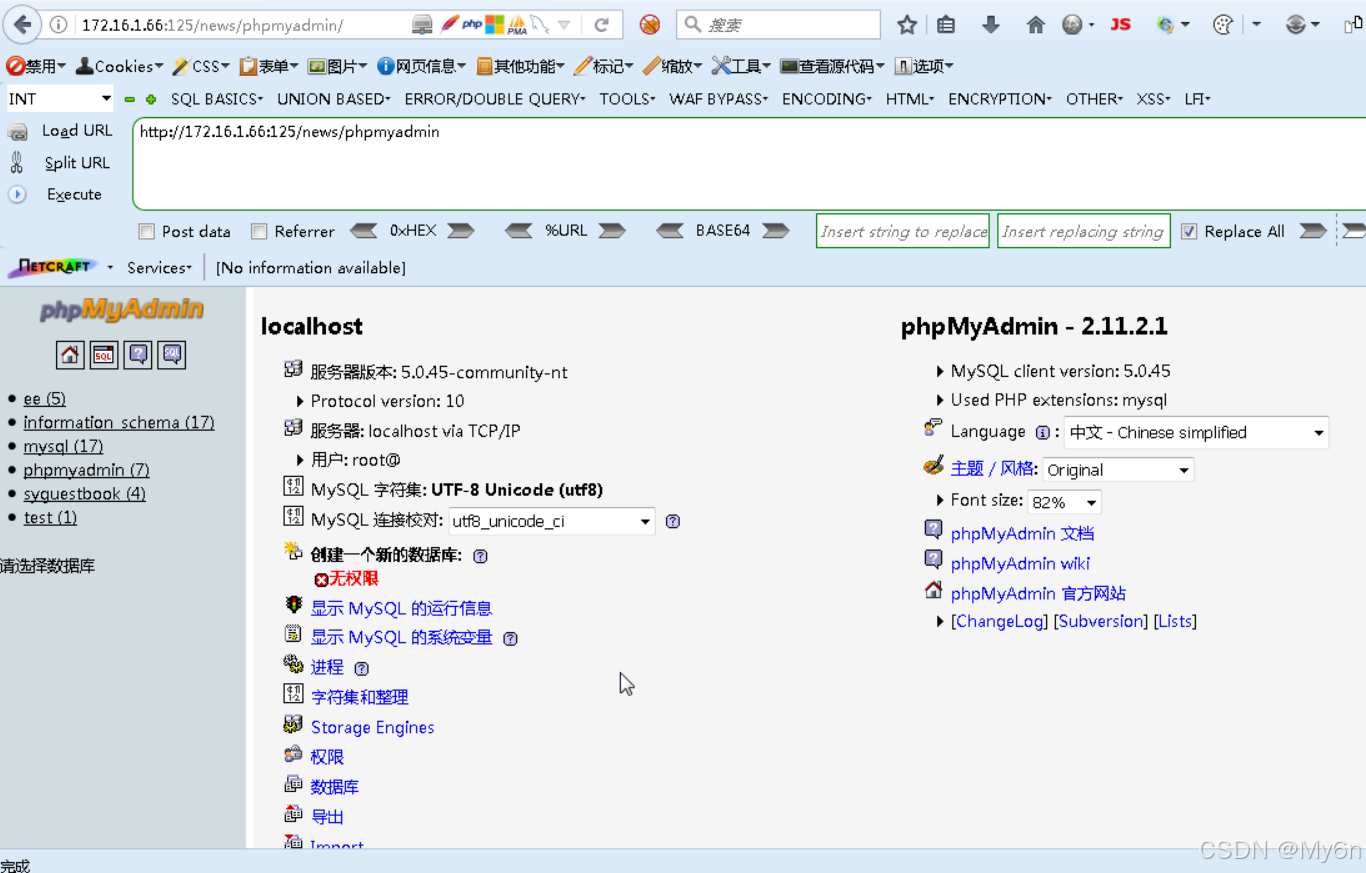
Task: Open the 导出 export link
Action: (x=327, y=817)
